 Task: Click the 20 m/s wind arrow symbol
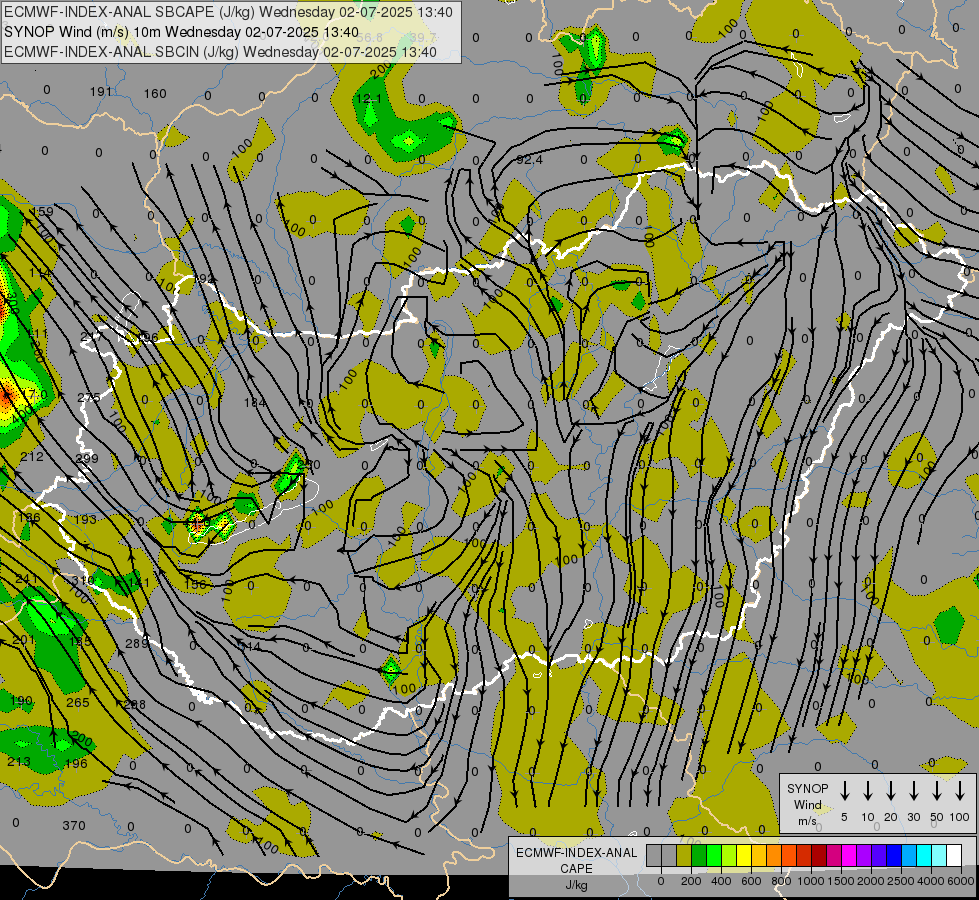pos(891,791)
